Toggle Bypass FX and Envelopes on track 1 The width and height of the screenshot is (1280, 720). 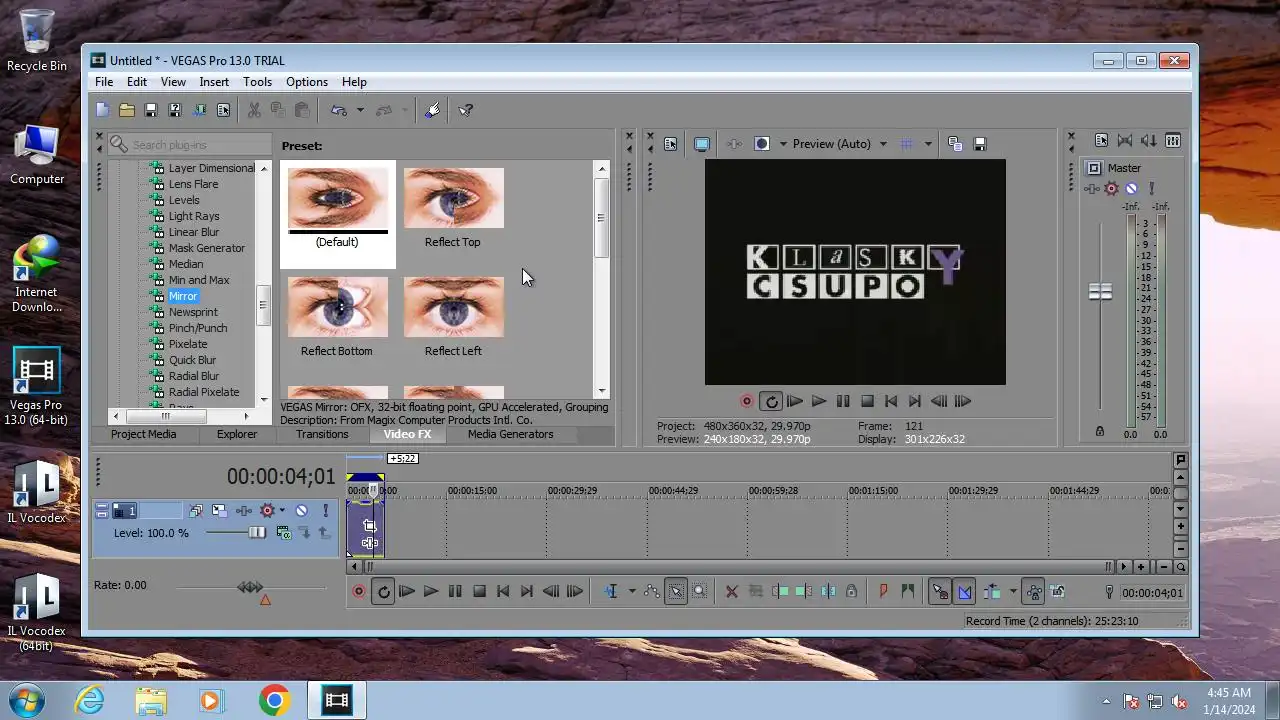point(196,511)
